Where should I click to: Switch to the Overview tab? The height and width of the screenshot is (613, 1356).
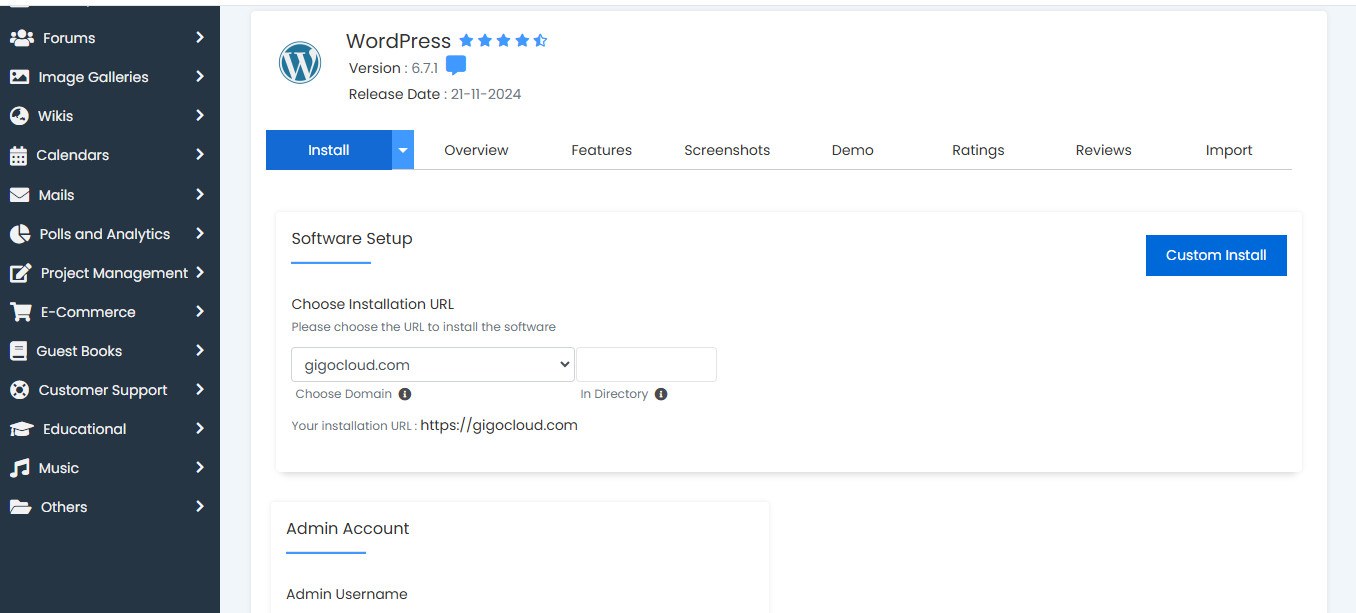tap(476, 150)
